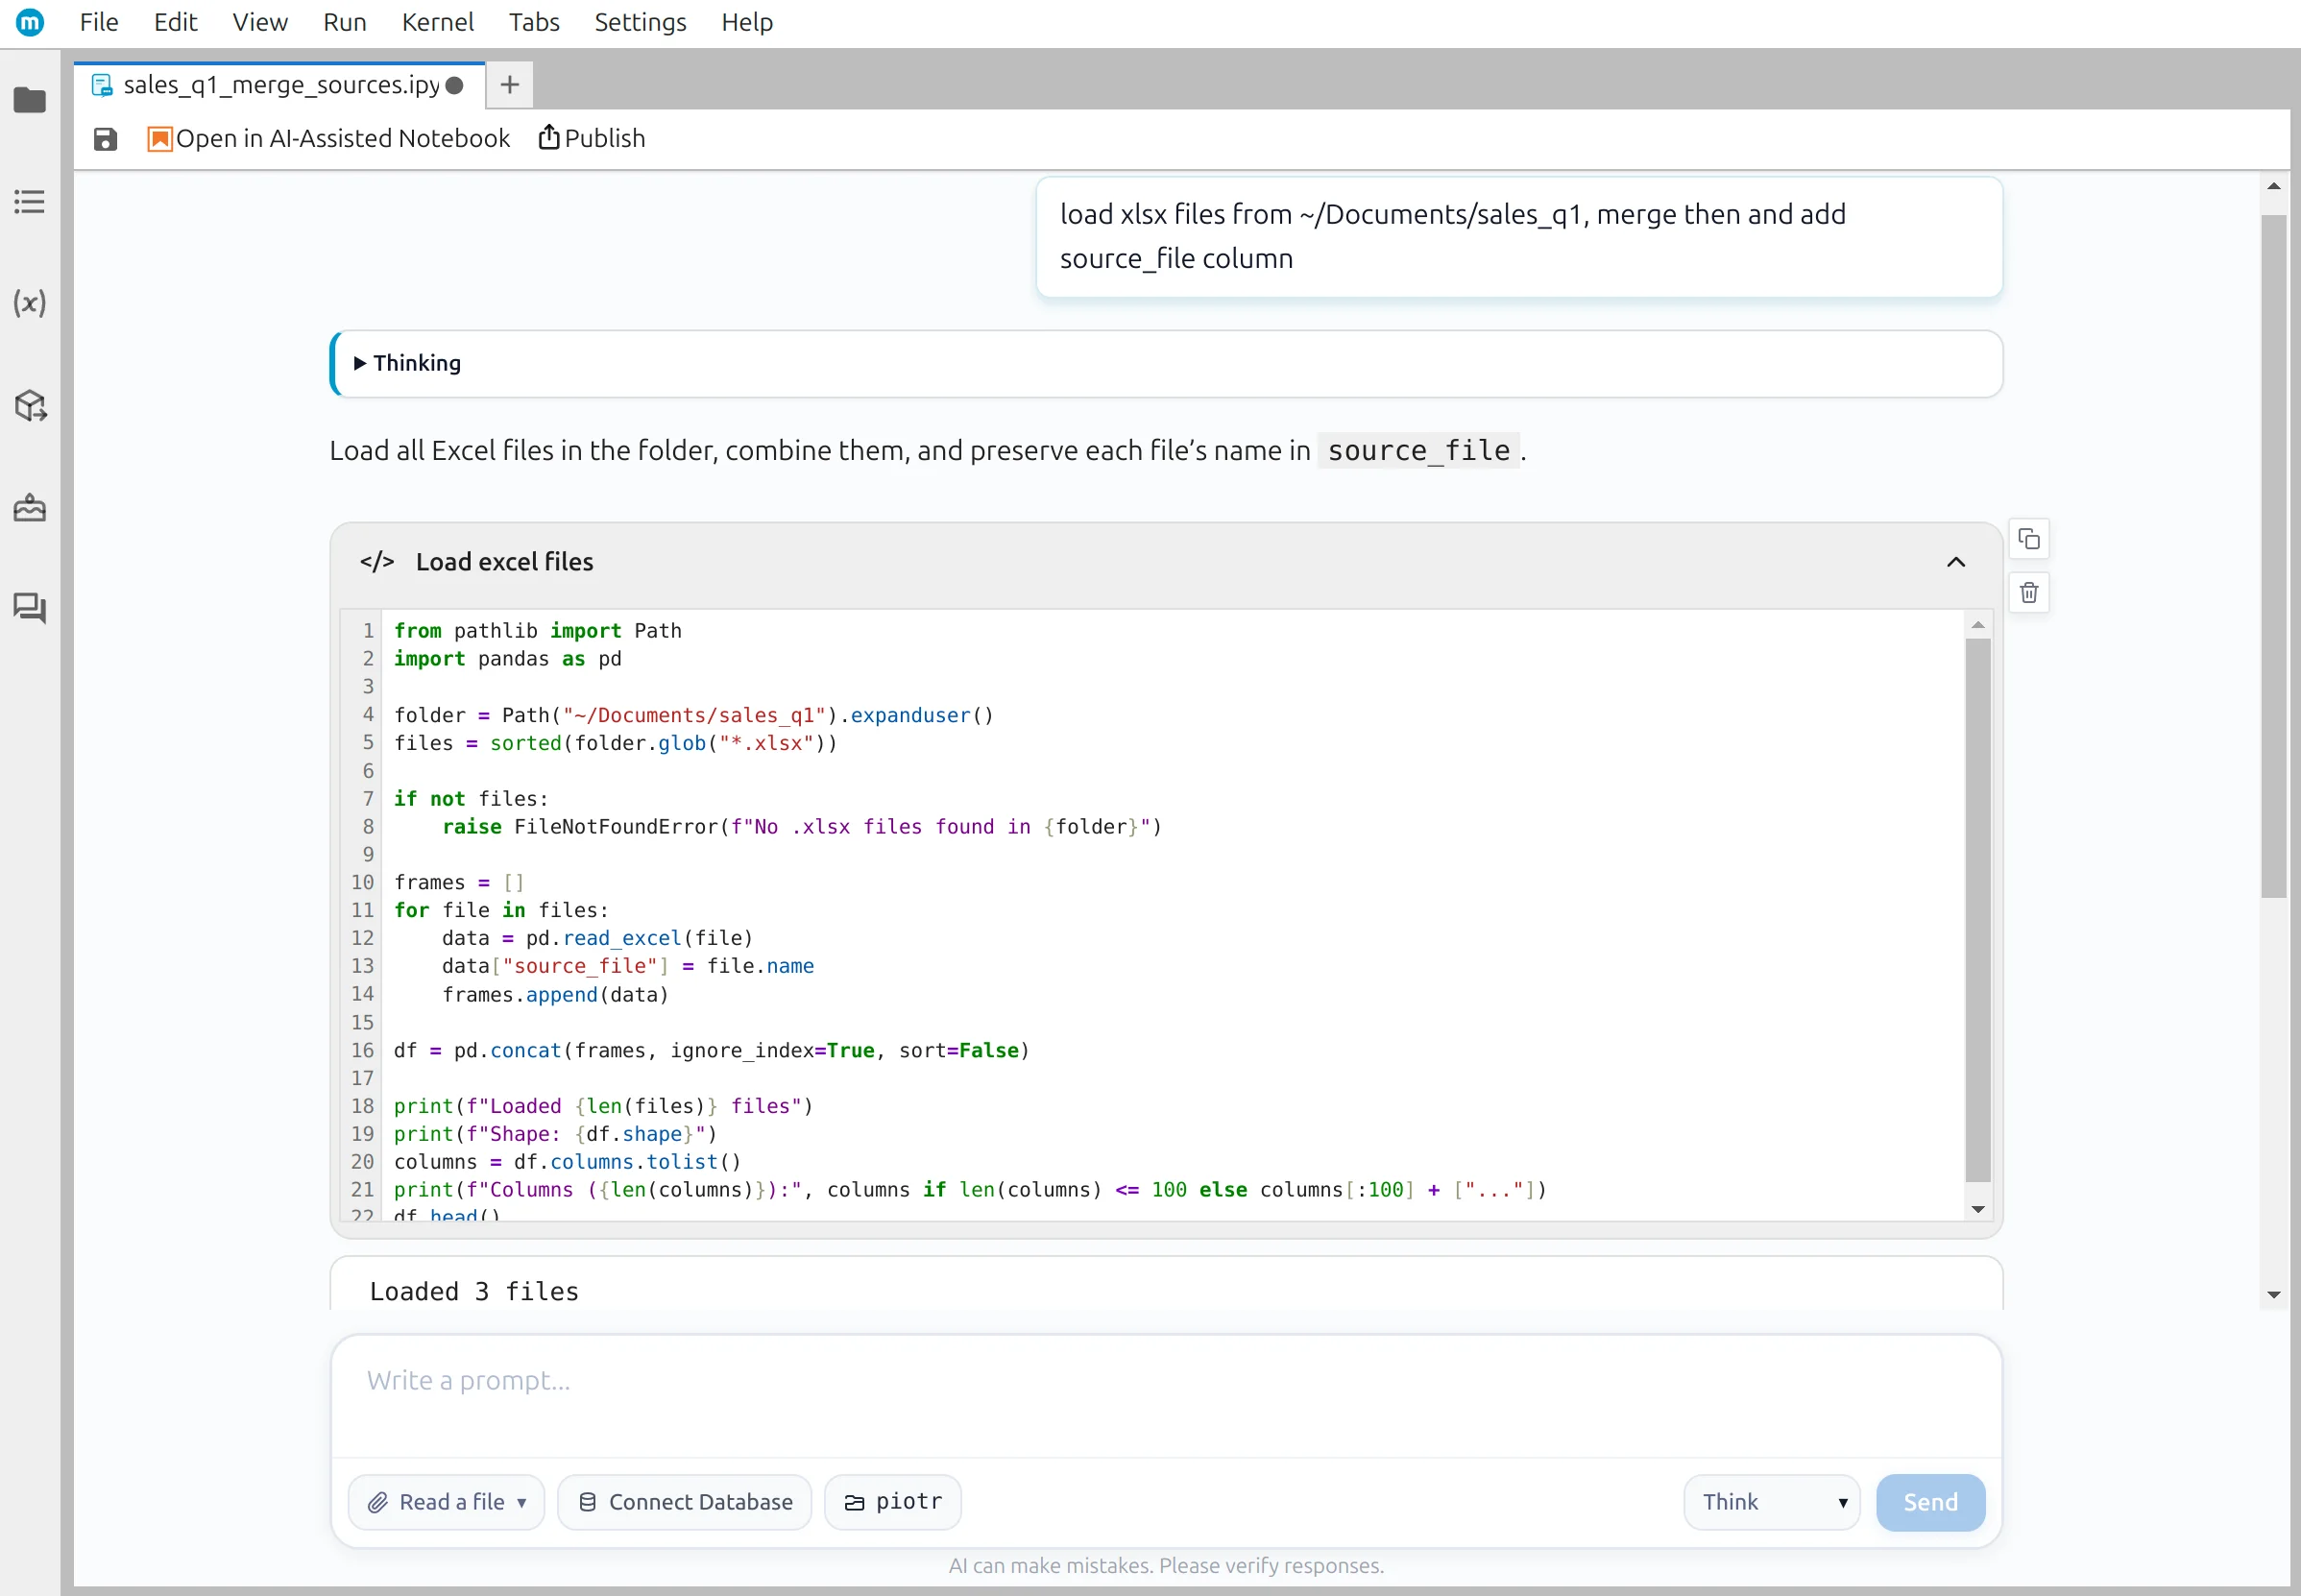Open the table of contents list icon
Image resolution: width=2301 pixels, height=1596 pixels.
click(30, 202)
